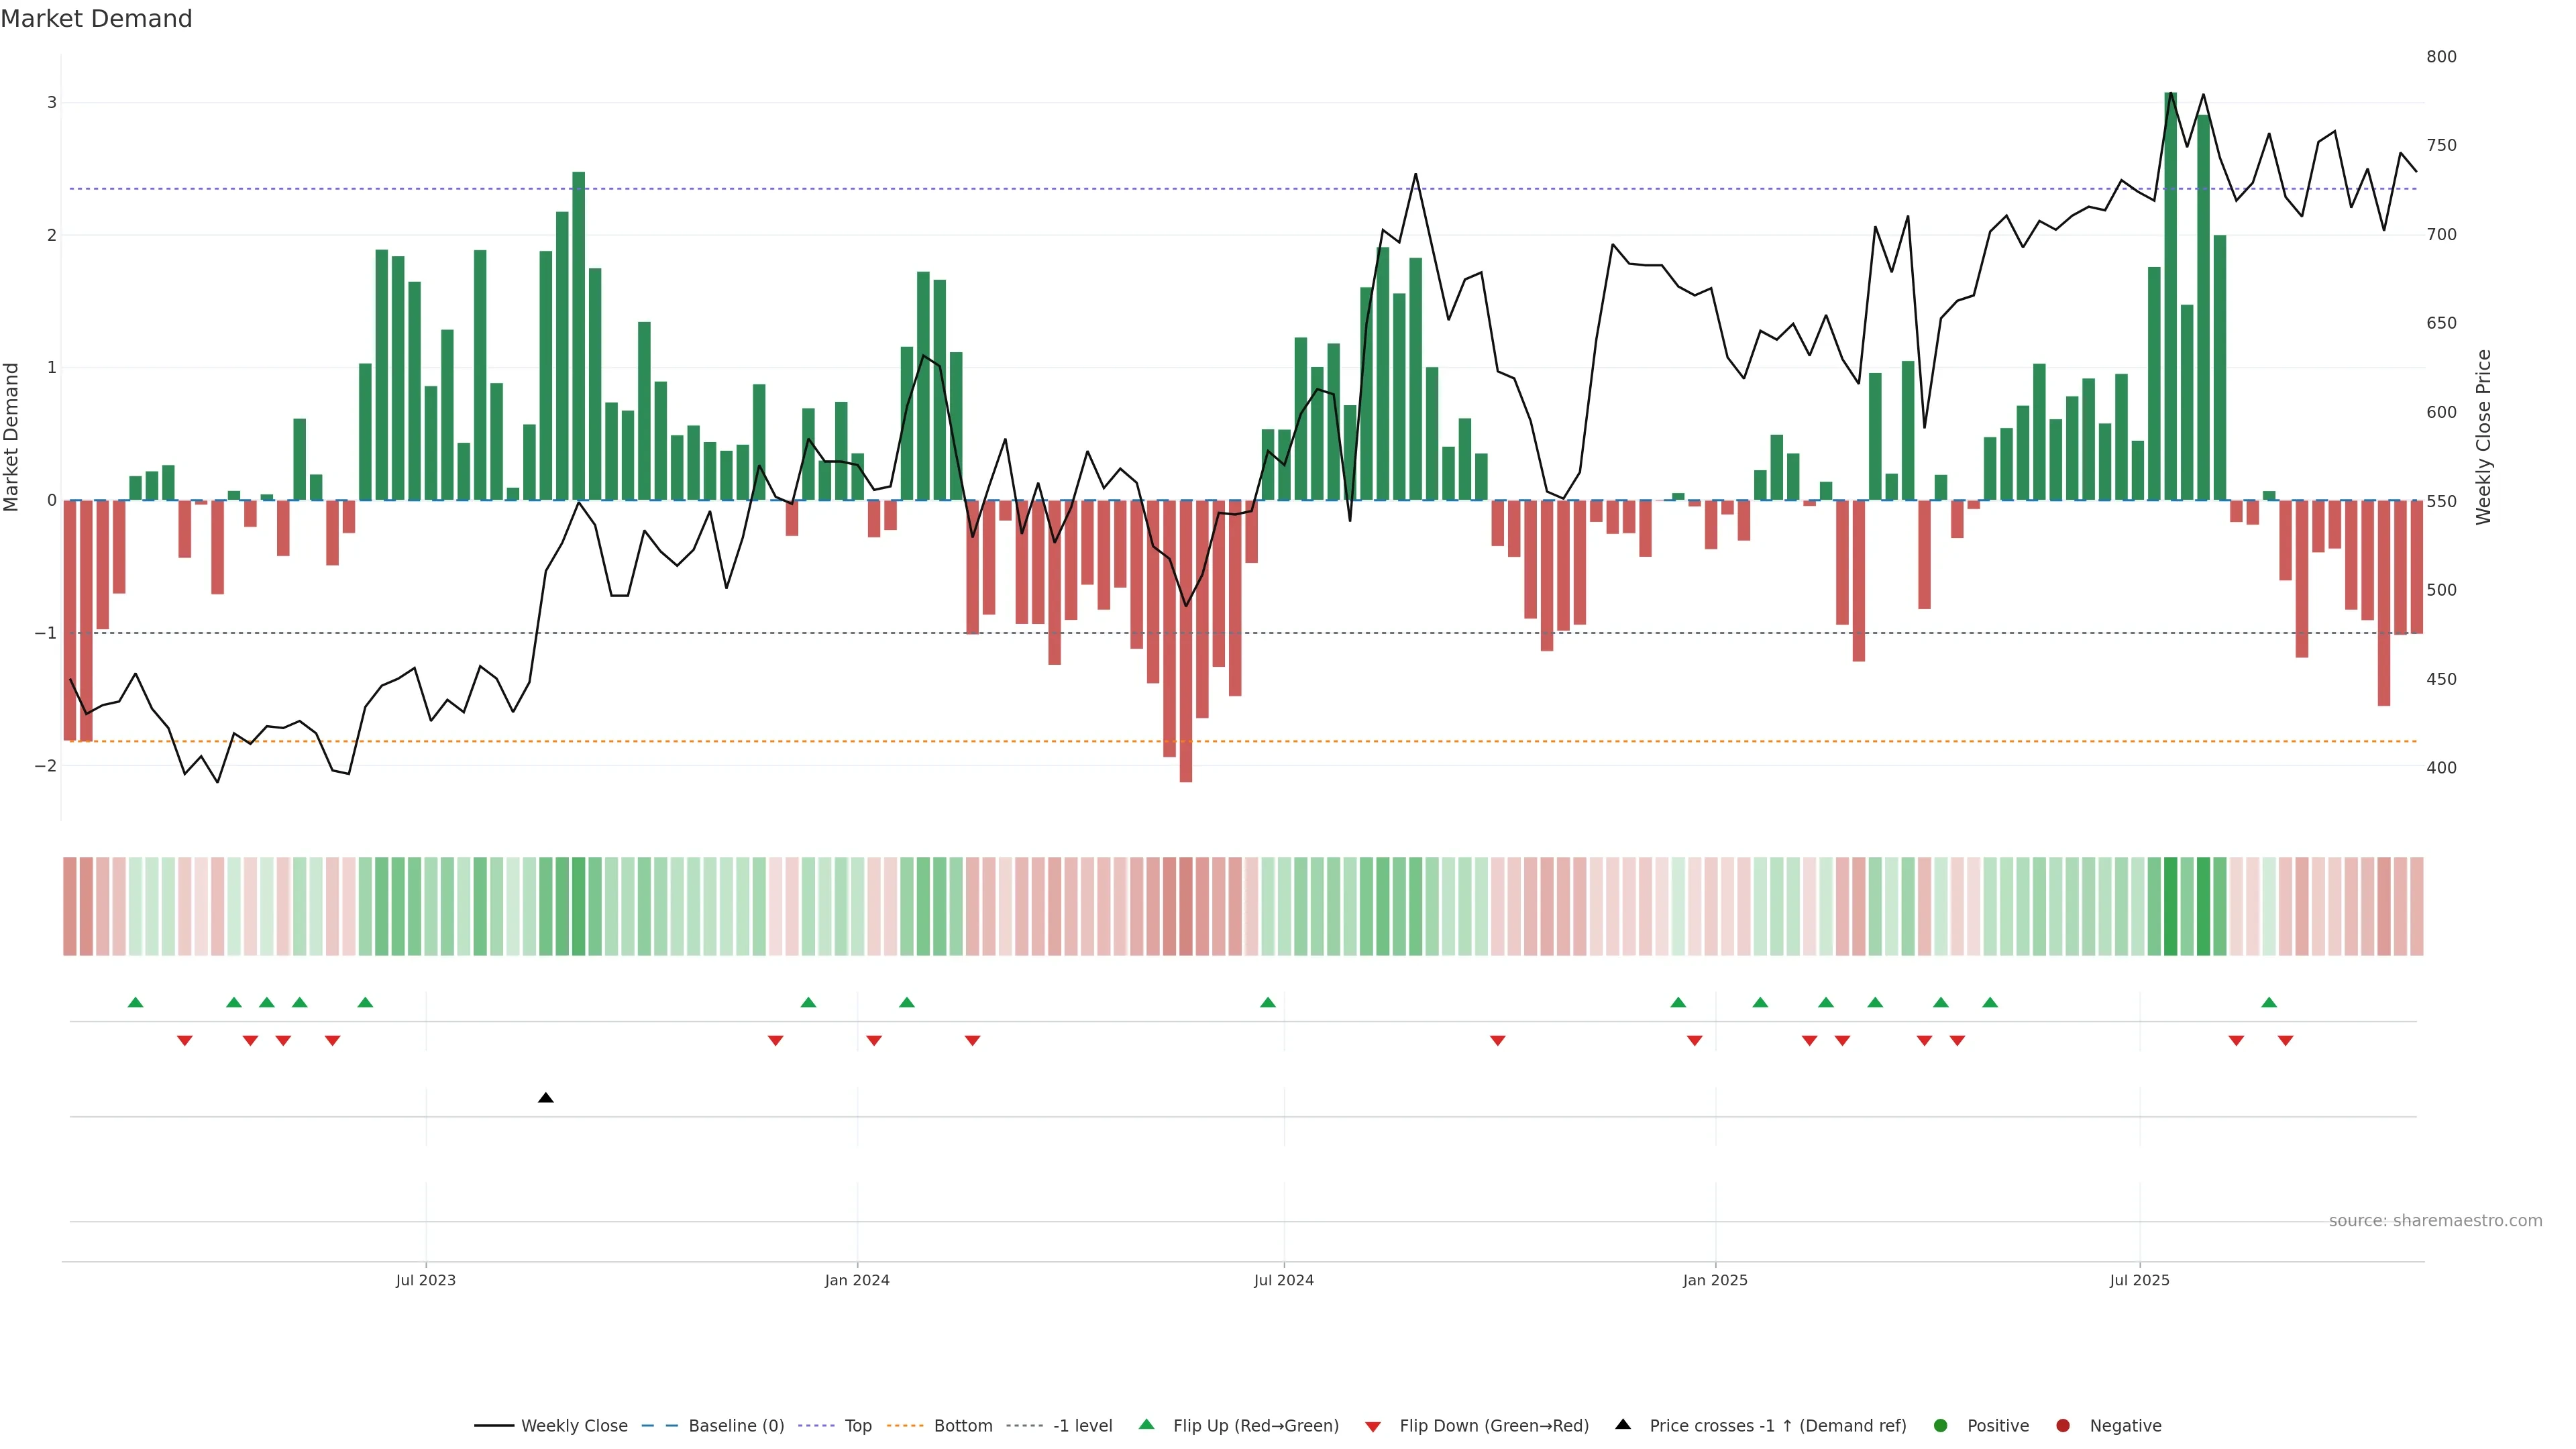Click the black legend triangle for Price crosses -1
2576x1449 pixels.
[1623, 1424]
